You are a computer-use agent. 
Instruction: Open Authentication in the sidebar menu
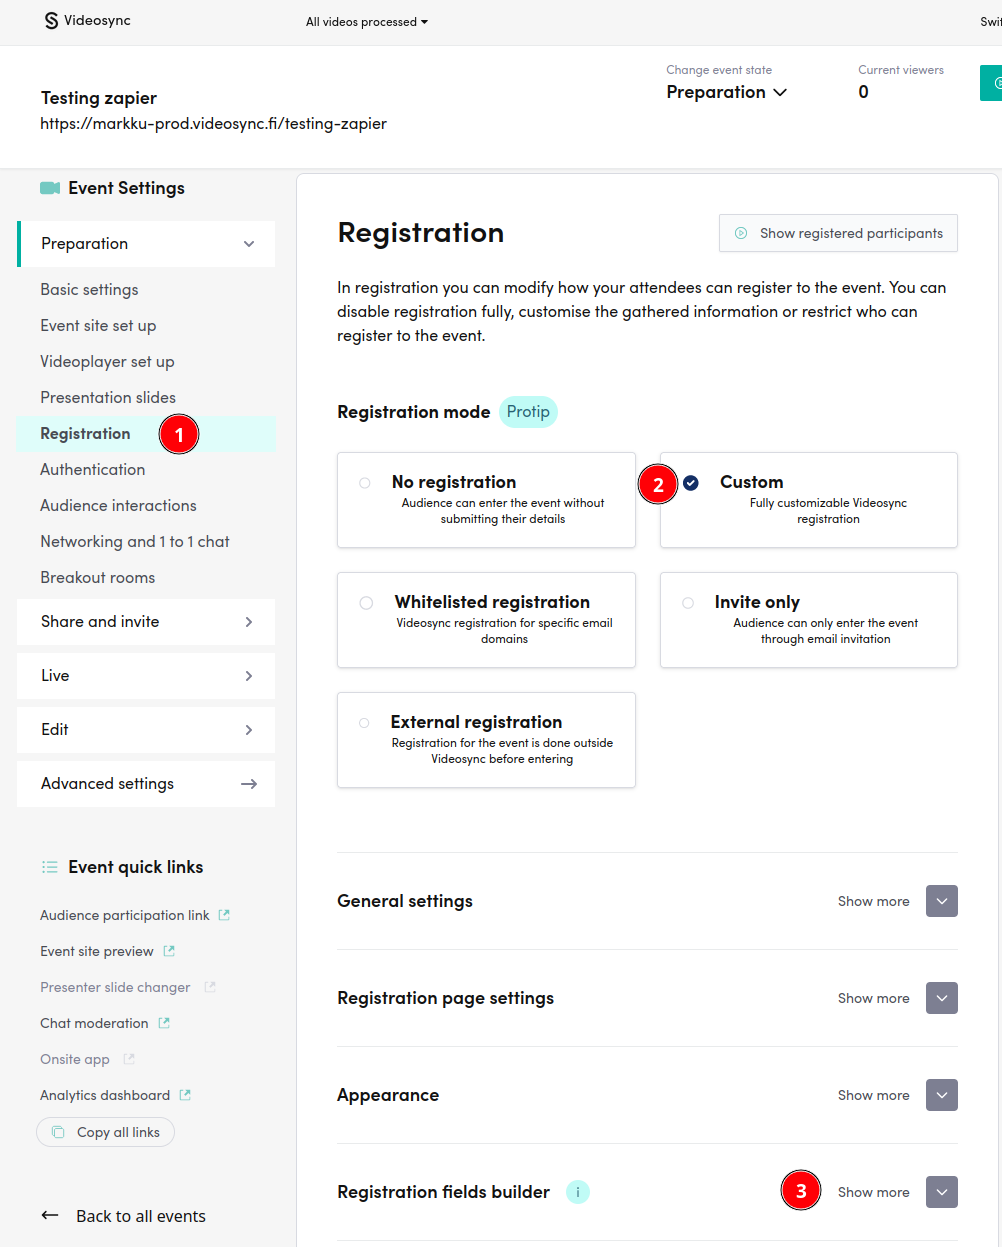(x=93, y=470)
